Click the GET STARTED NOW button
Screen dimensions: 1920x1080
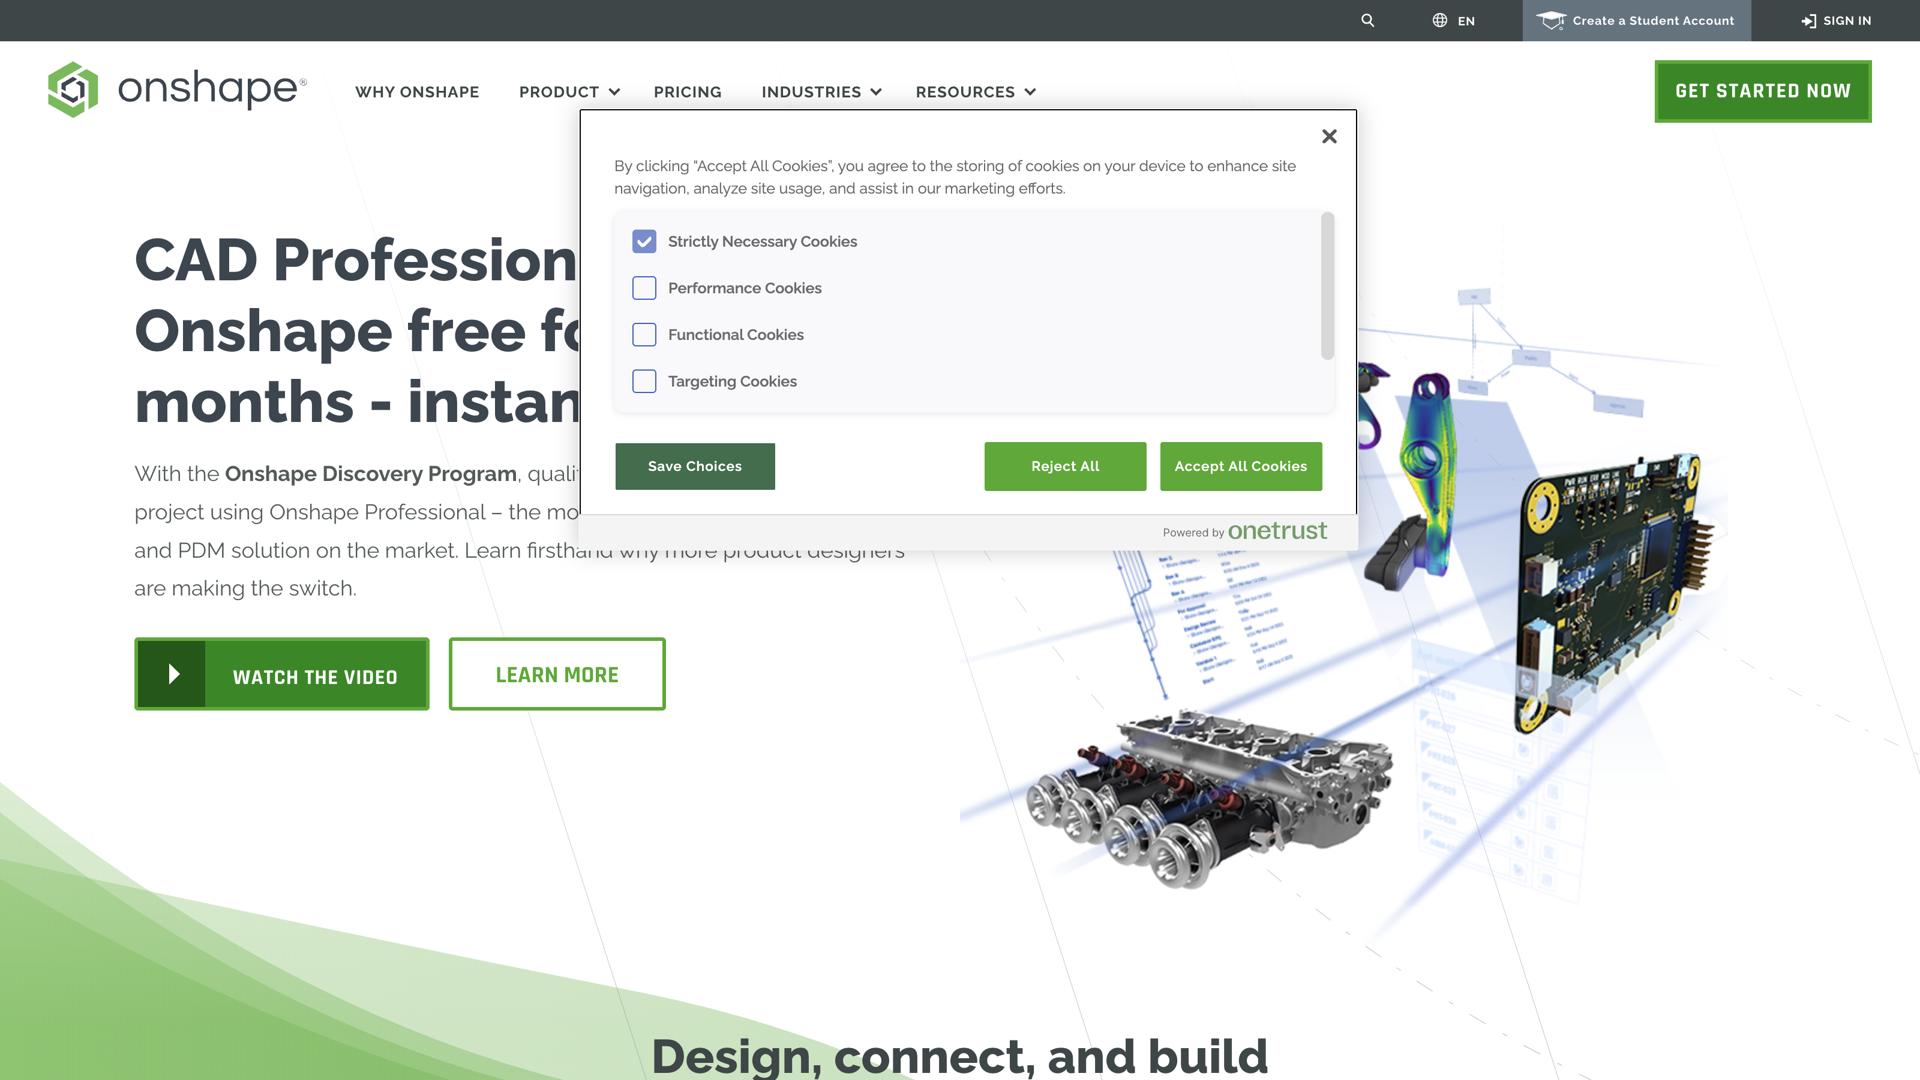pos(1762,91)
